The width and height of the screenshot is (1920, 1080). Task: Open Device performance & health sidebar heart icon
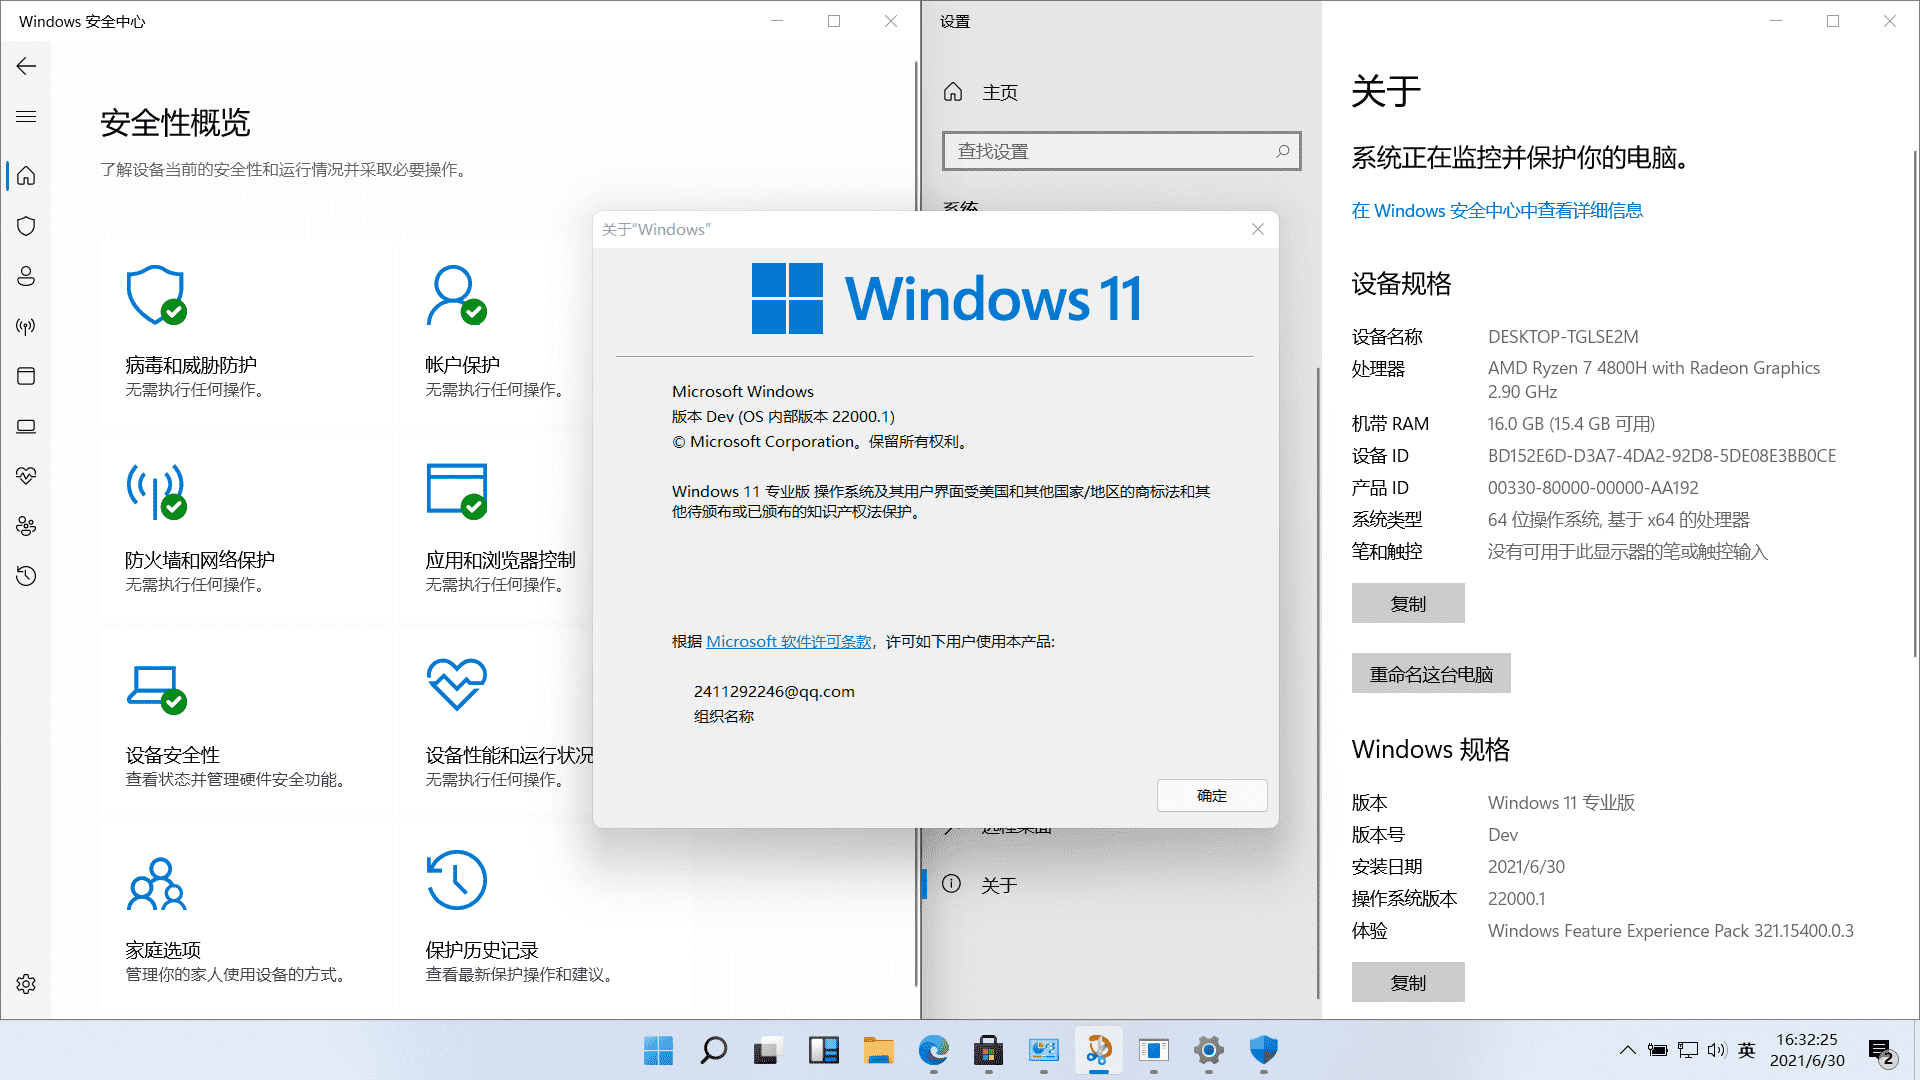tap(26, 476)
